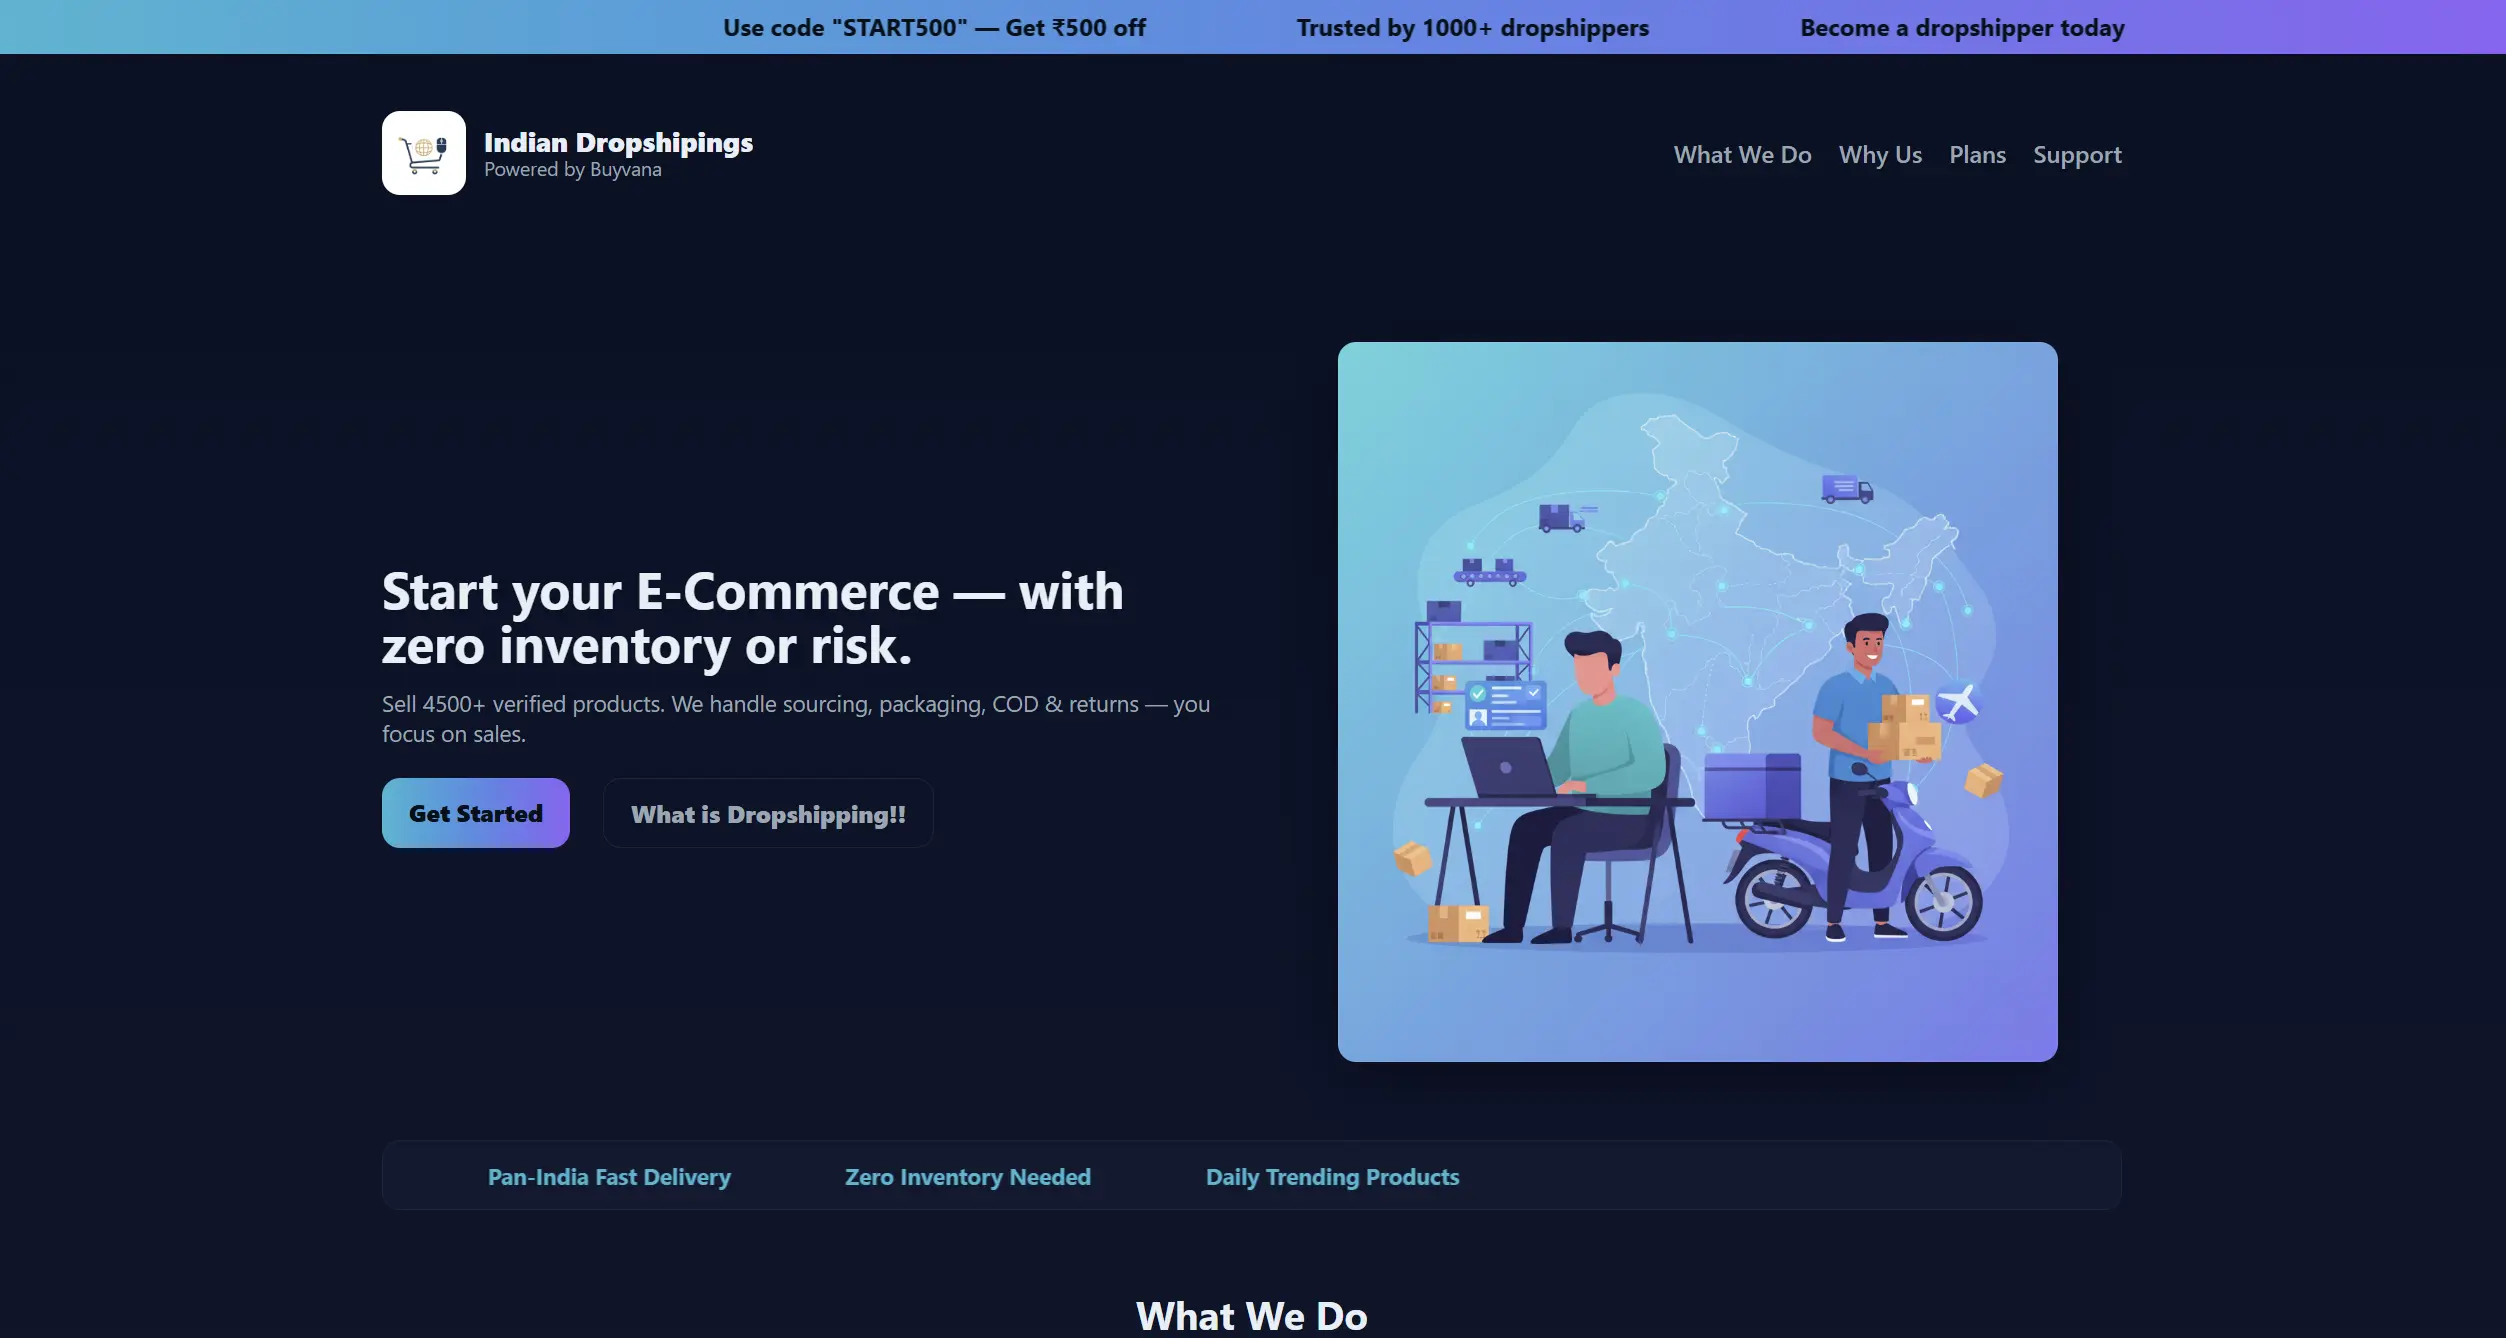Screen dimensions: 2506x1338
Task: Click the START500 promo code banner text
Action: tap(934, 27)
